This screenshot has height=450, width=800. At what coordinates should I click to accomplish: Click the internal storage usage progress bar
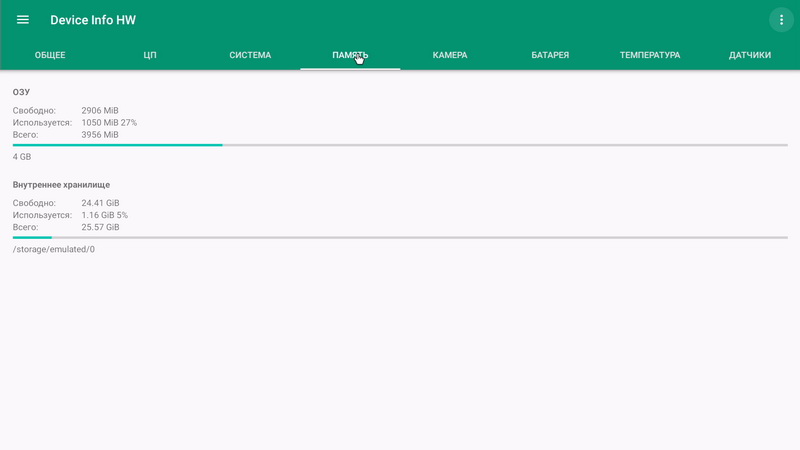coord(400,237)
